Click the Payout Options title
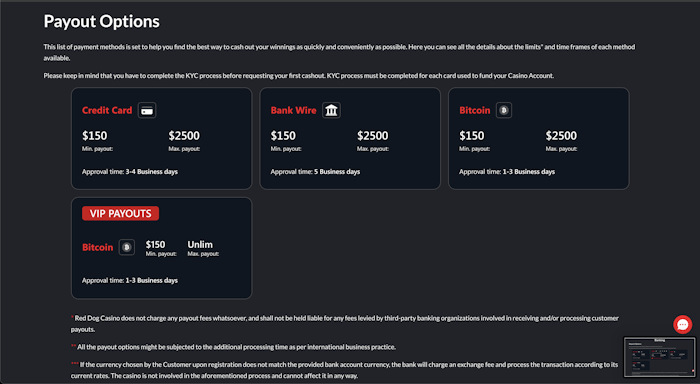The height and width of the screenshot is (384, 700). (101, 21)
